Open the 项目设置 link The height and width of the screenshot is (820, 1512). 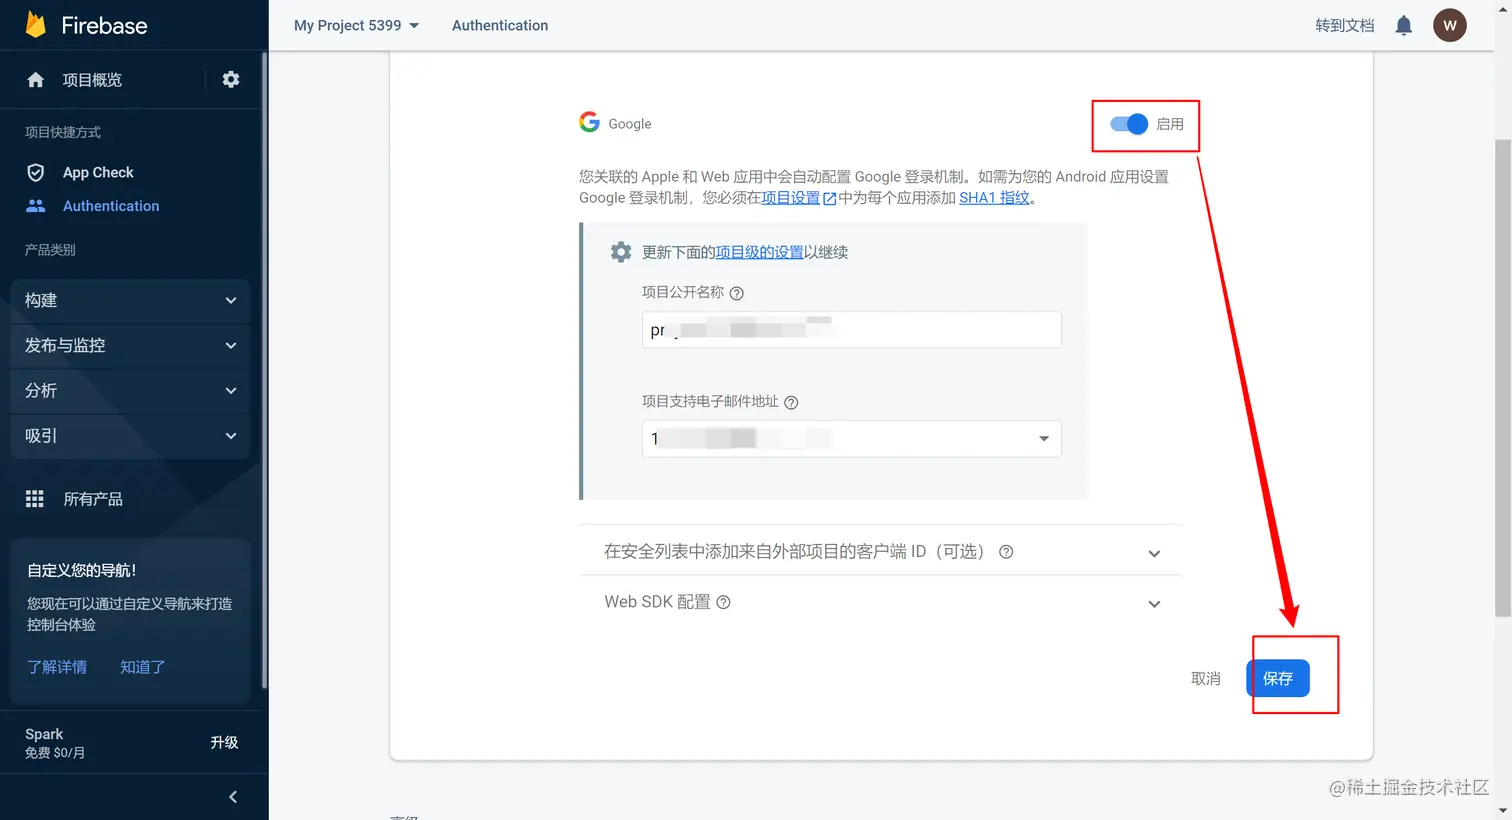pos(798,198)
